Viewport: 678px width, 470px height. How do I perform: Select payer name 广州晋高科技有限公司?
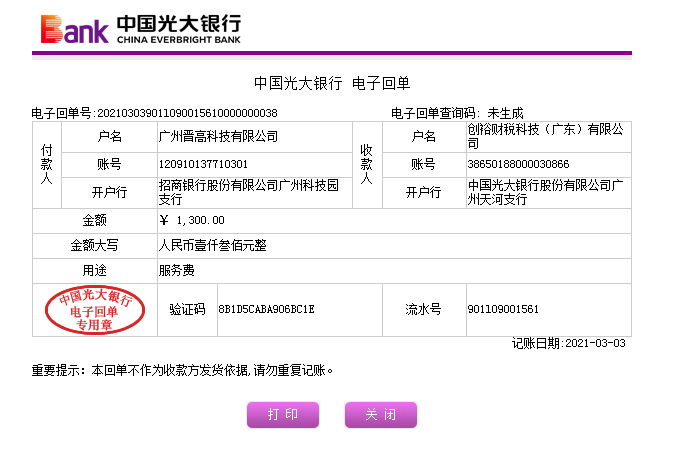[x=218, y=137]
